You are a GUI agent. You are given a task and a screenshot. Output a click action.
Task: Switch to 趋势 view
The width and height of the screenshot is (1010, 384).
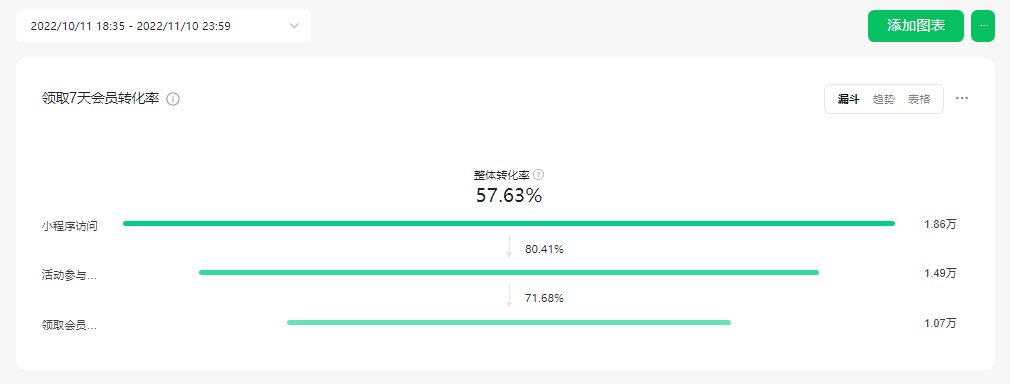884,99
